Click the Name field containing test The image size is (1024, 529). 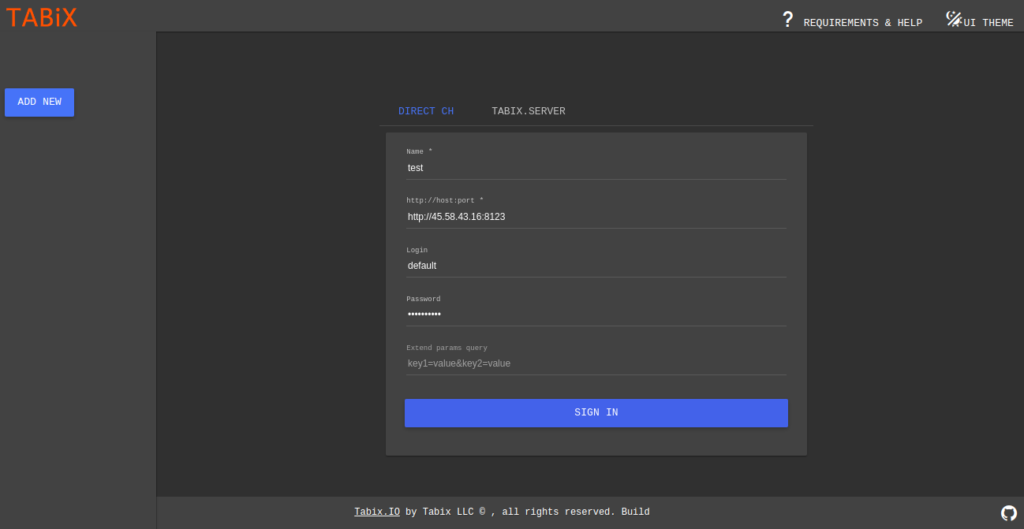596,168
